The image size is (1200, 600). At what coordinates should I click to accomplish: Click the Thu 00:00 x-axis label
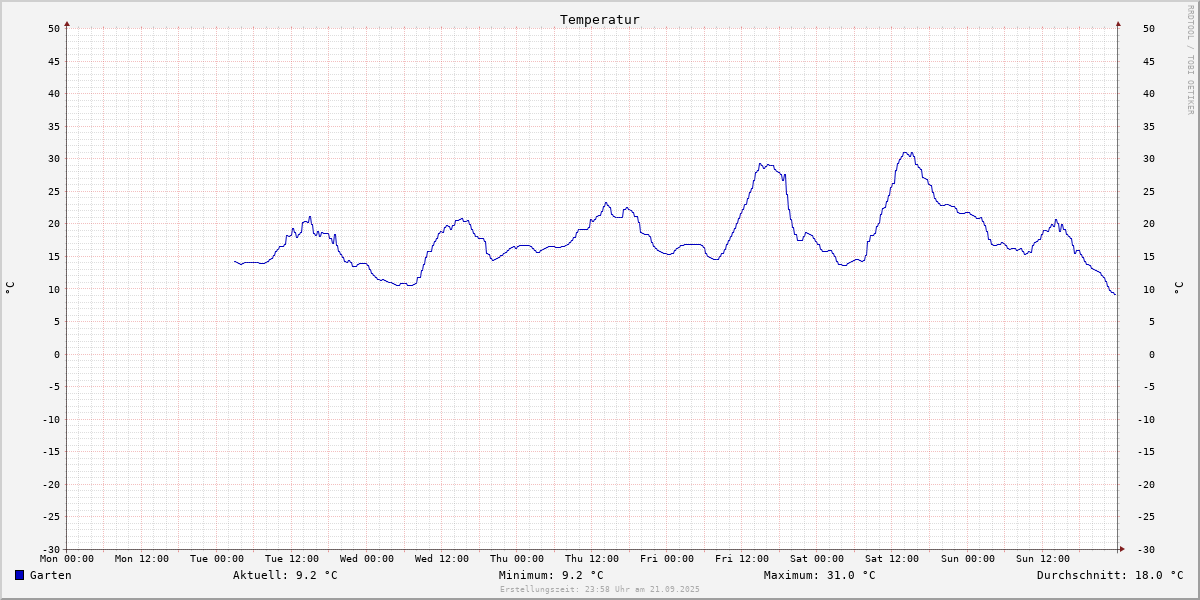tap(517, 559)
